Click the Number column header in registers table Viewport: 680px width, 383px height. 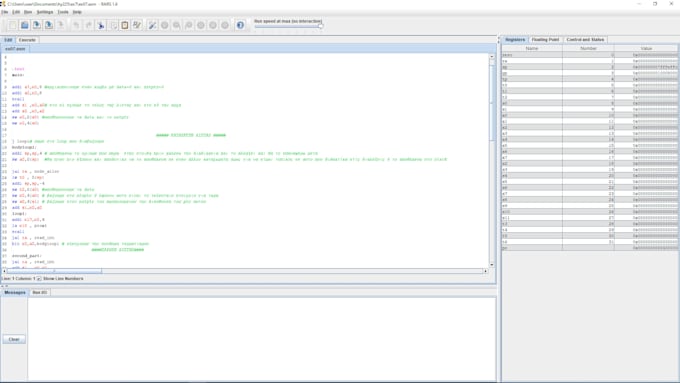(588, 48)
